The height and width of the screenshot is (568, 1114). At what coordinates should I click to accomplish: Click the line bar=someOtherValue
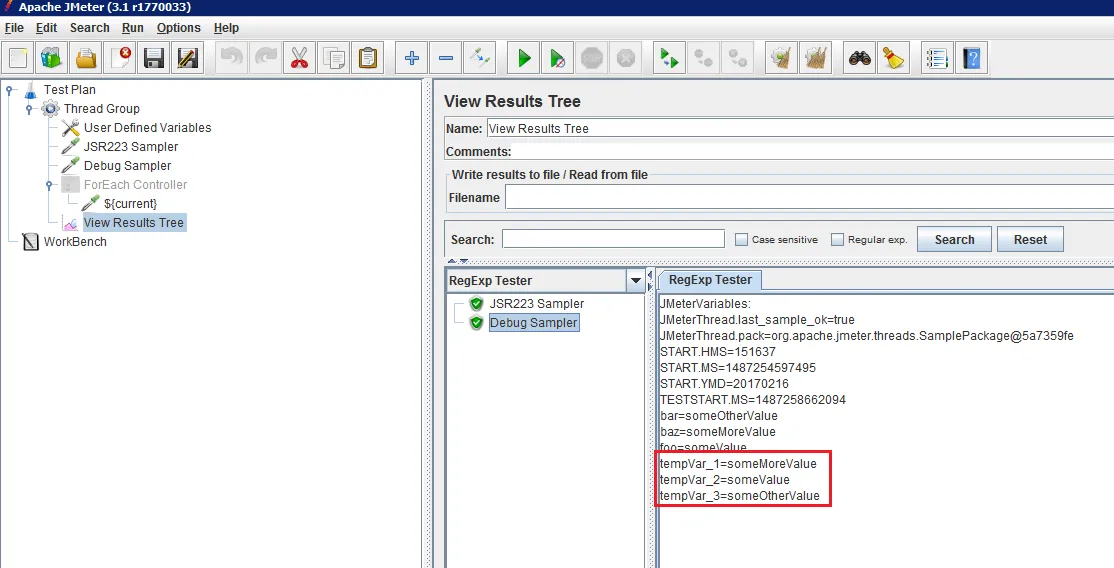(x=718, y=416)
